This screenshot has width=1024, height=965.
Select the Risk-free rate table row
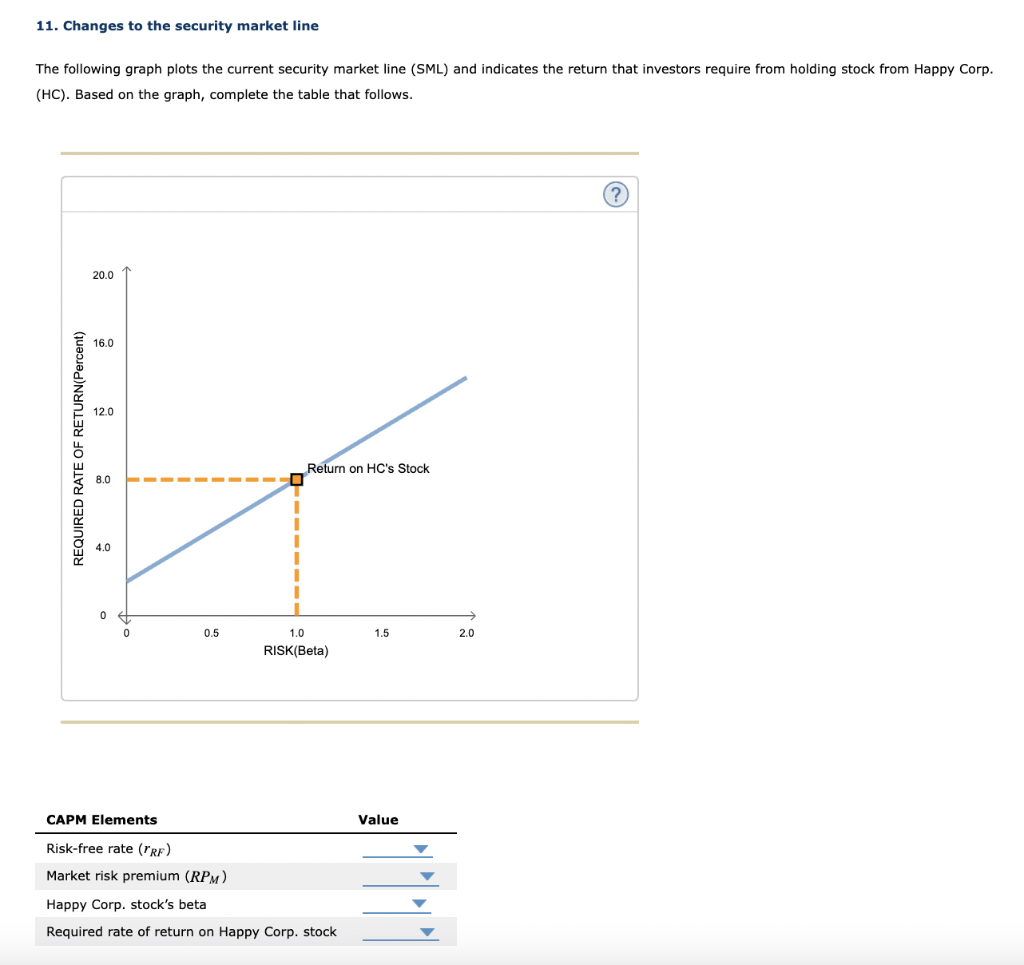click(x=106, y=848)
